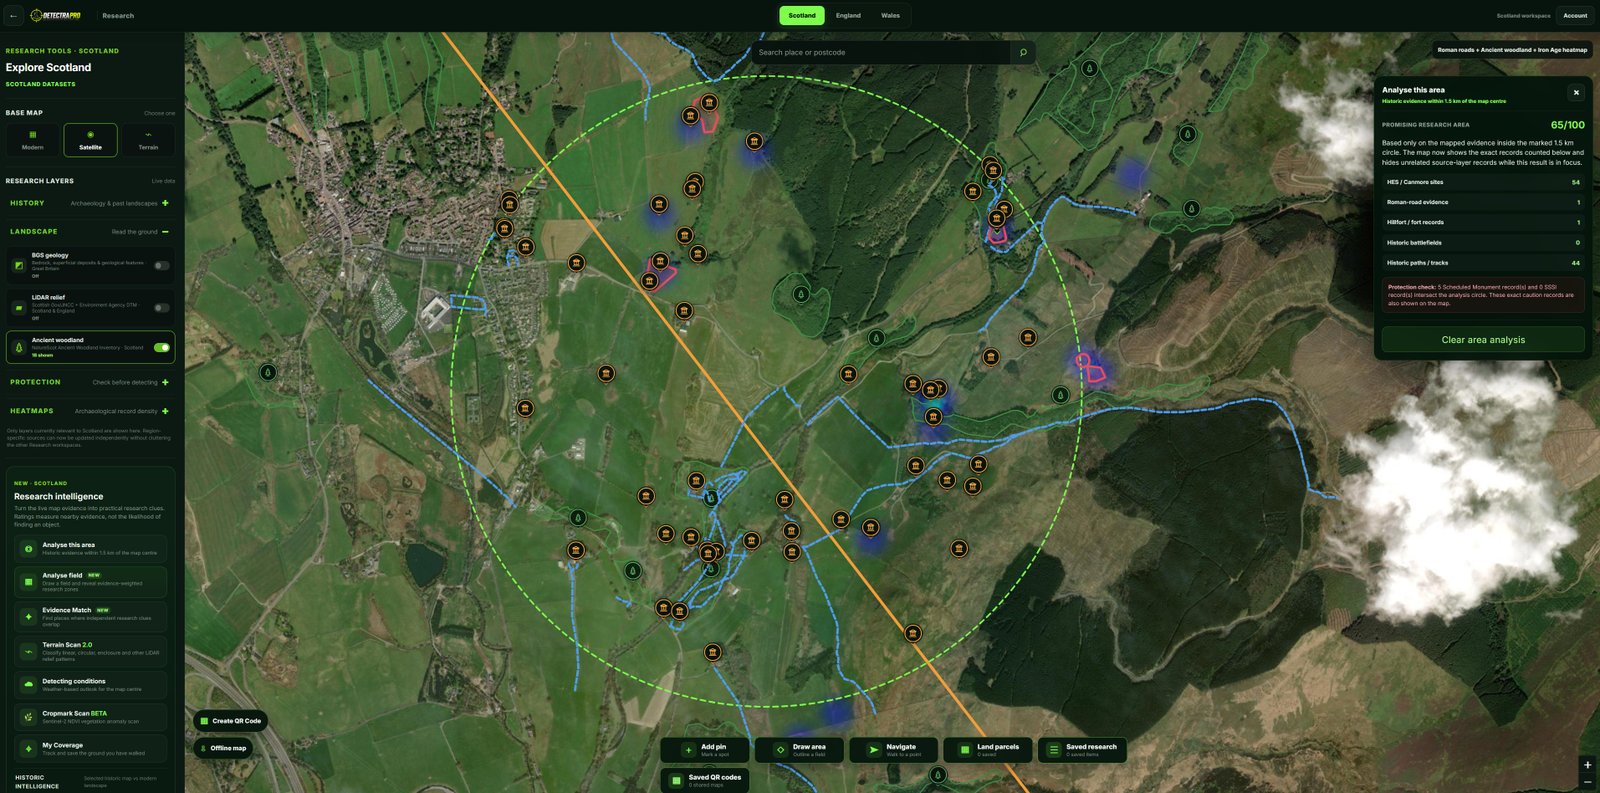
Task: Click the Detecting conditions cloud icon
Action: coord(28,685)
